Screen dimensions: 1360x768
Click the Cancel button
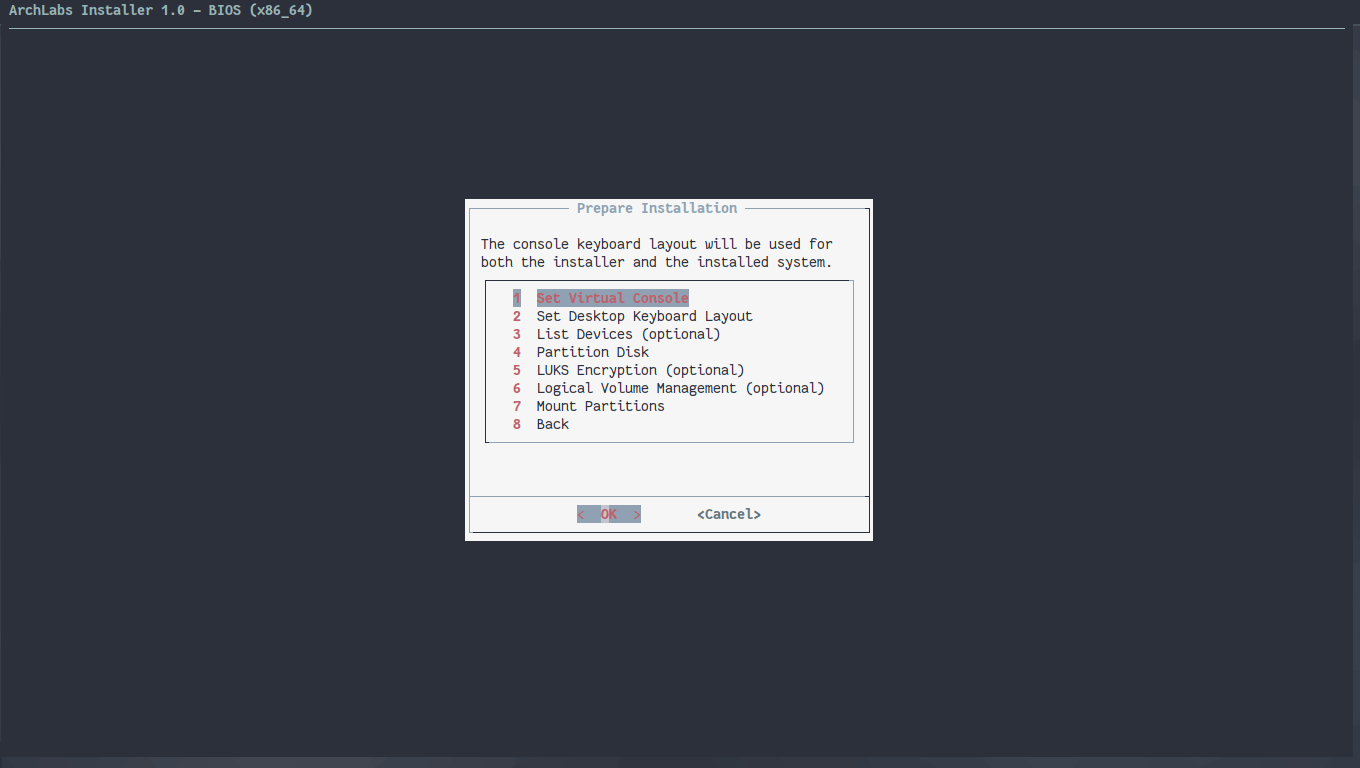point(729,514)
